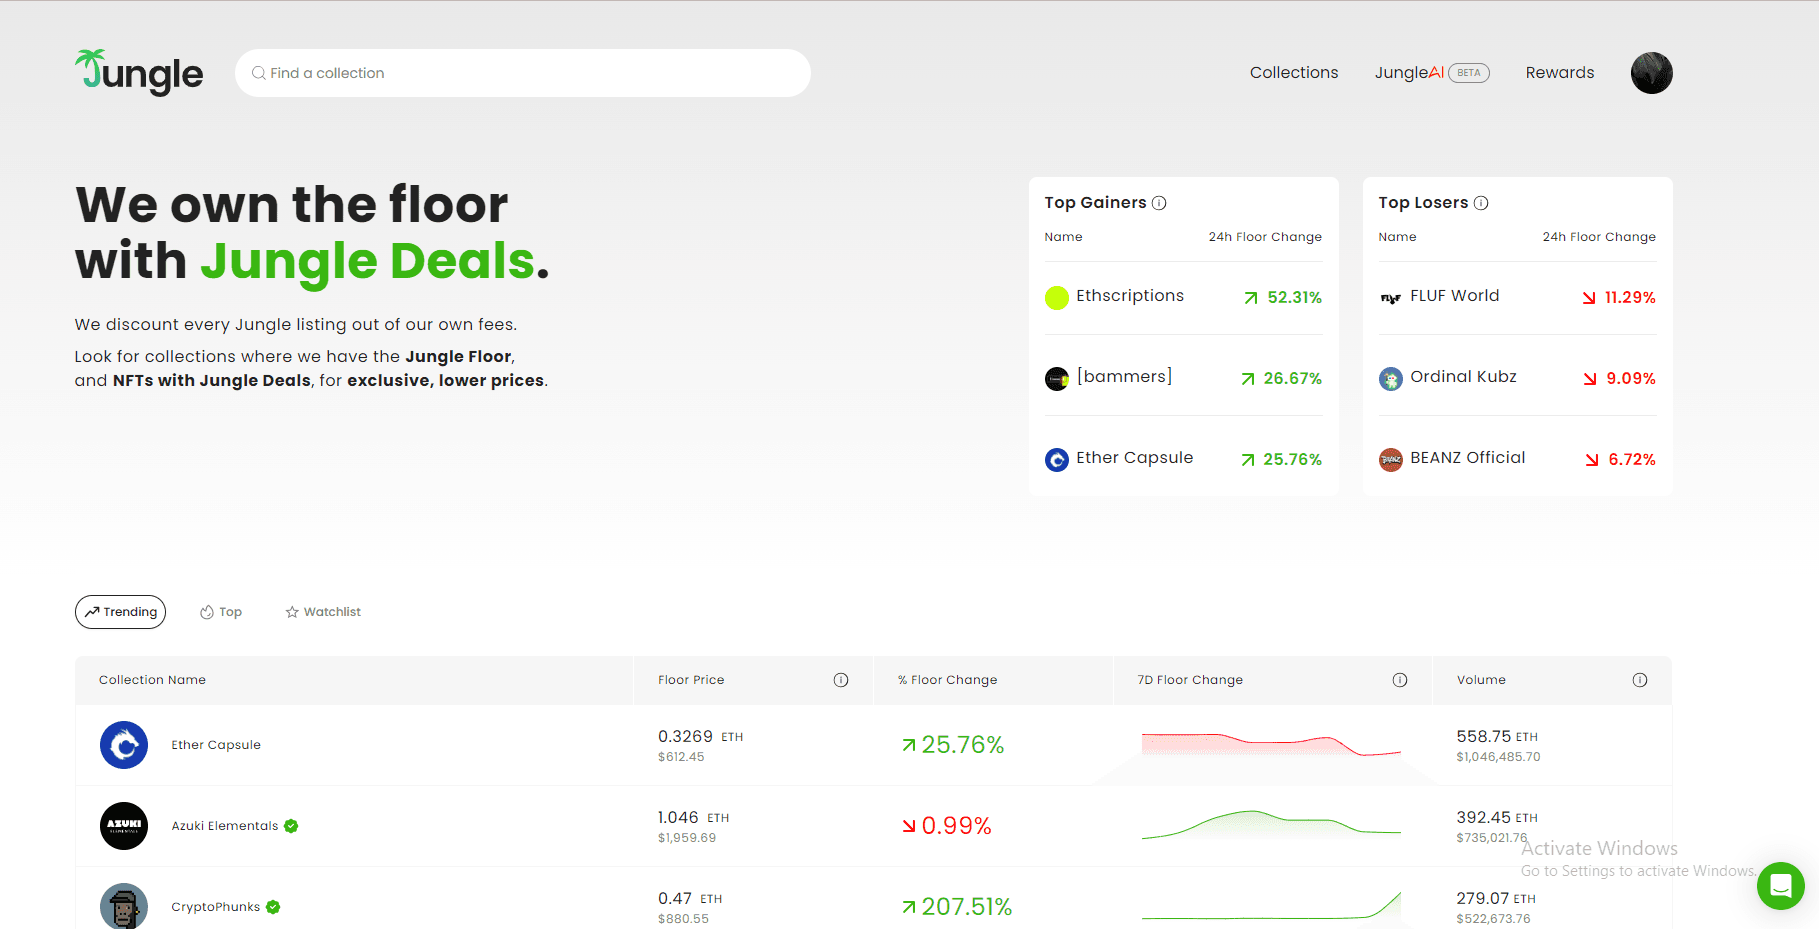Switch to the Watchlist tab

[x=323, y=612]
